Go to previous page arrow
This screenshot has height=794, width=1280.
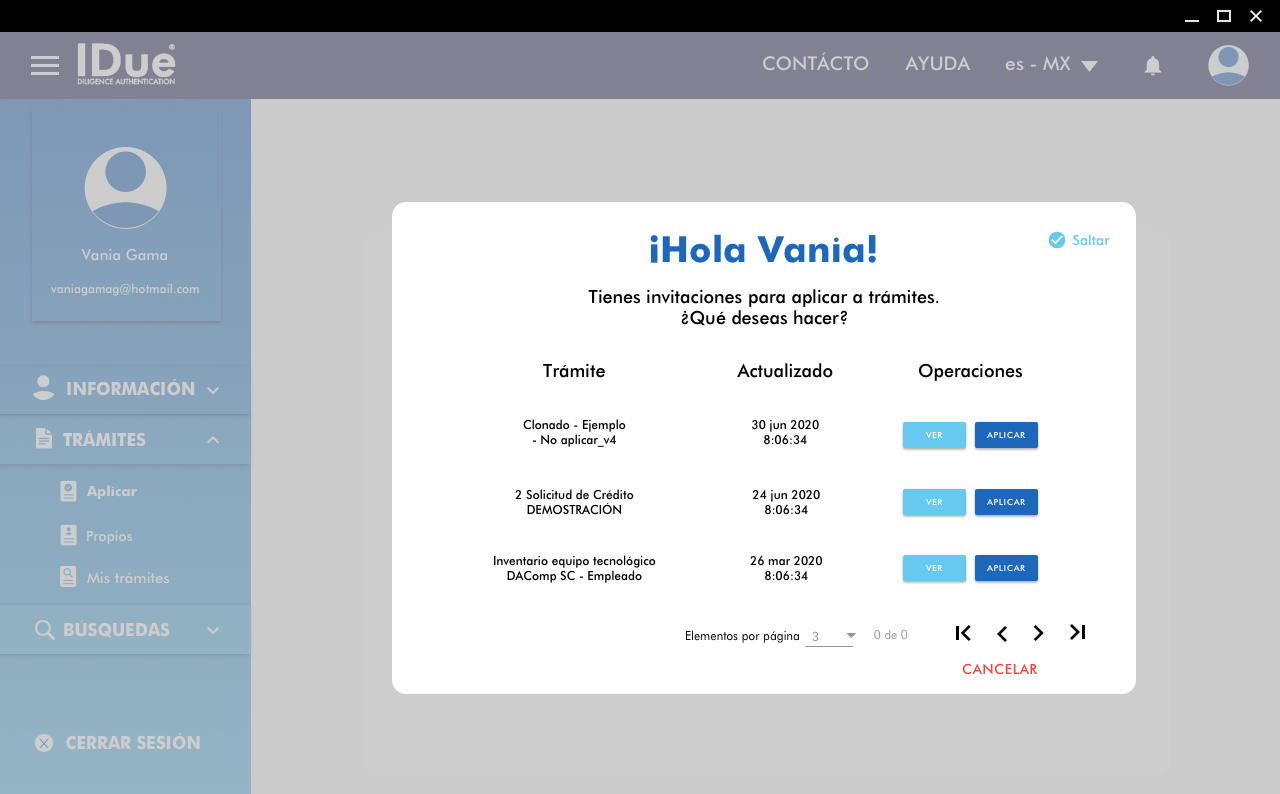[1001, 633]
